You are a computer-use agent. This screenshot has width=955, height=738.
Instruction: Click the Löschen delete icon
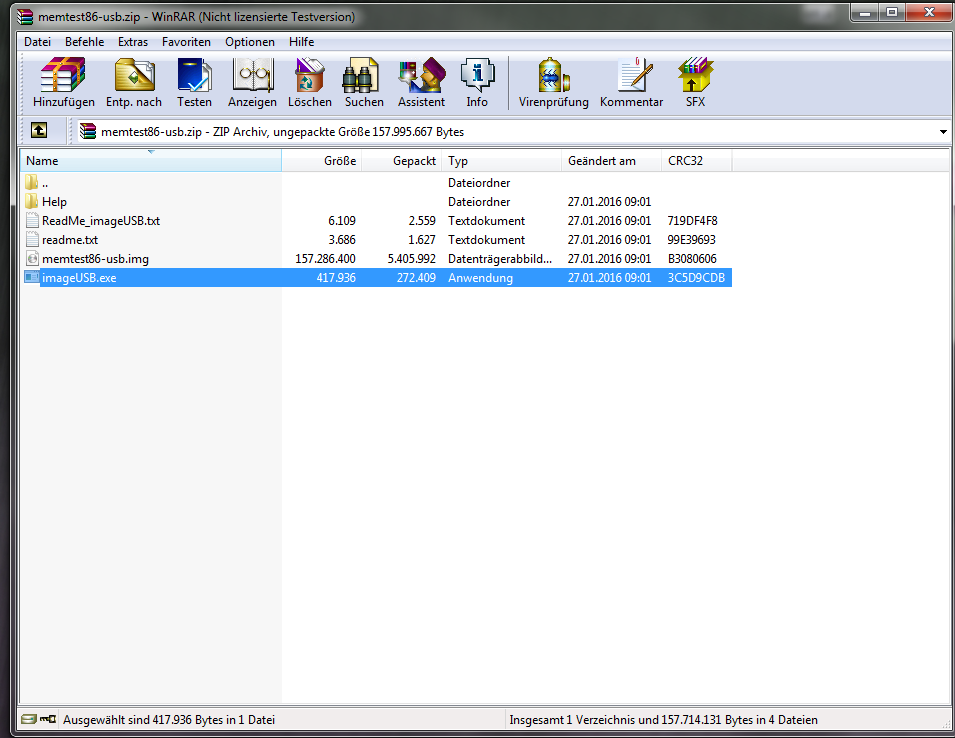(x=309, y=76)
